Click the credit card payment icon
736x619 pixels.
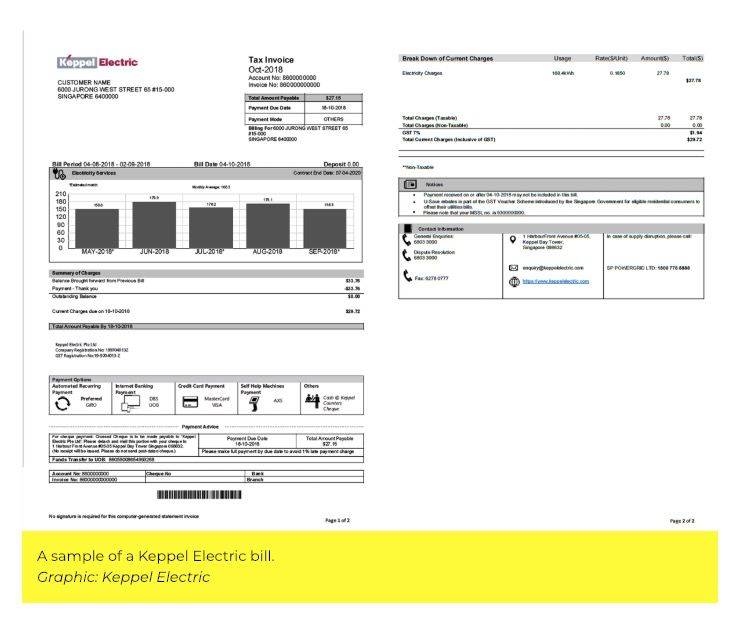coord(190,402)
